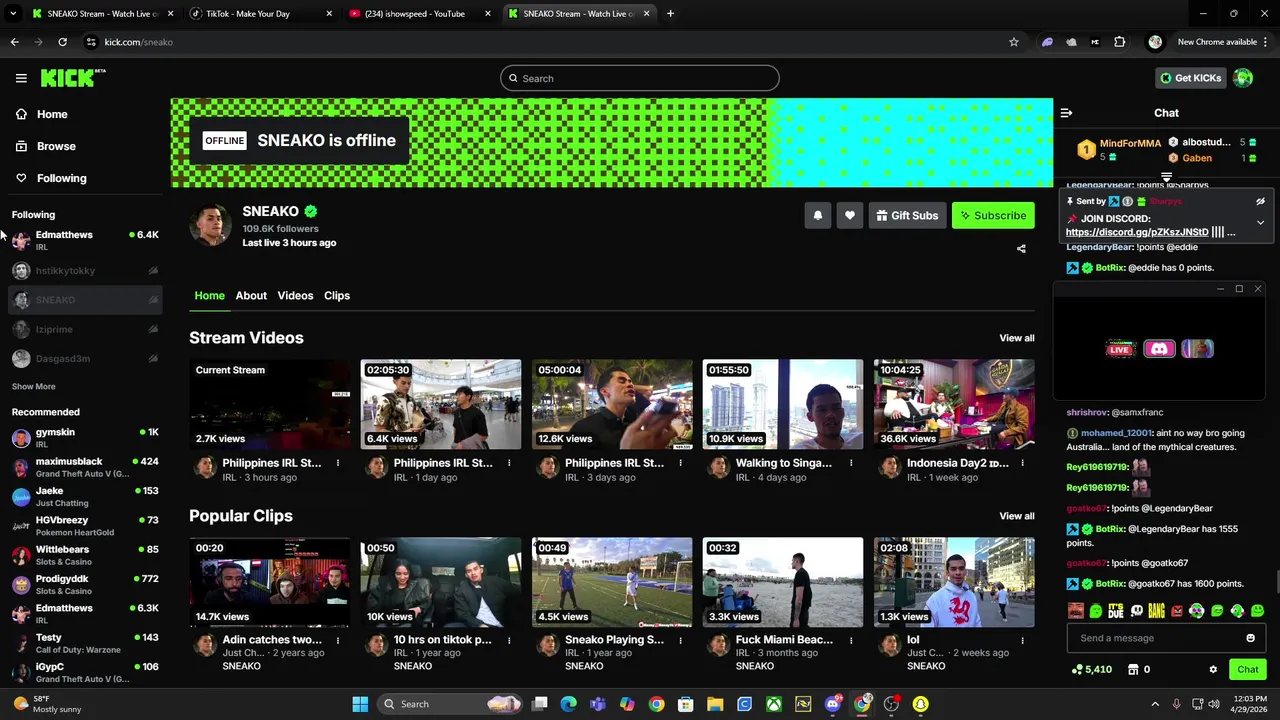The image size is (1280, 720).
Task: Click the Discord pink icon in popup
Action: (x=1159, y=348)
